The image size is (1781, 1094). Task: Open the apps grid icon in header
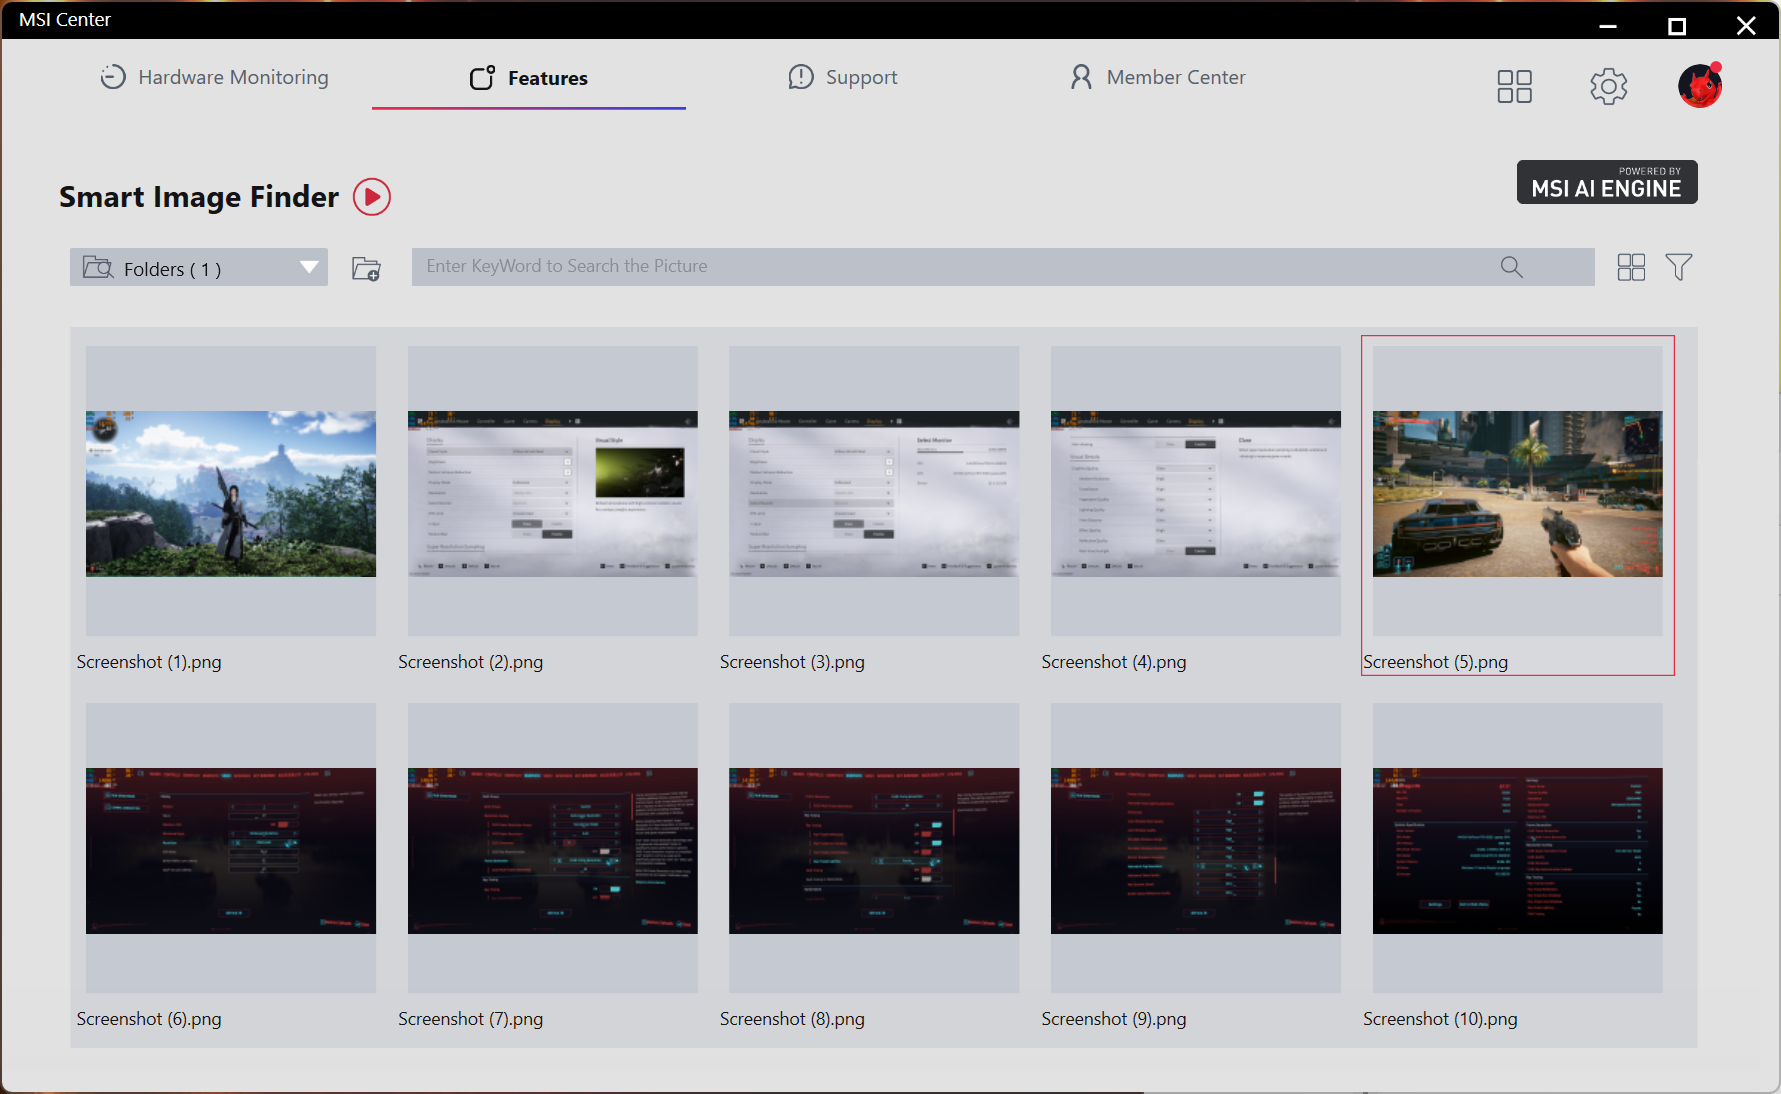tap(1514, 86)
